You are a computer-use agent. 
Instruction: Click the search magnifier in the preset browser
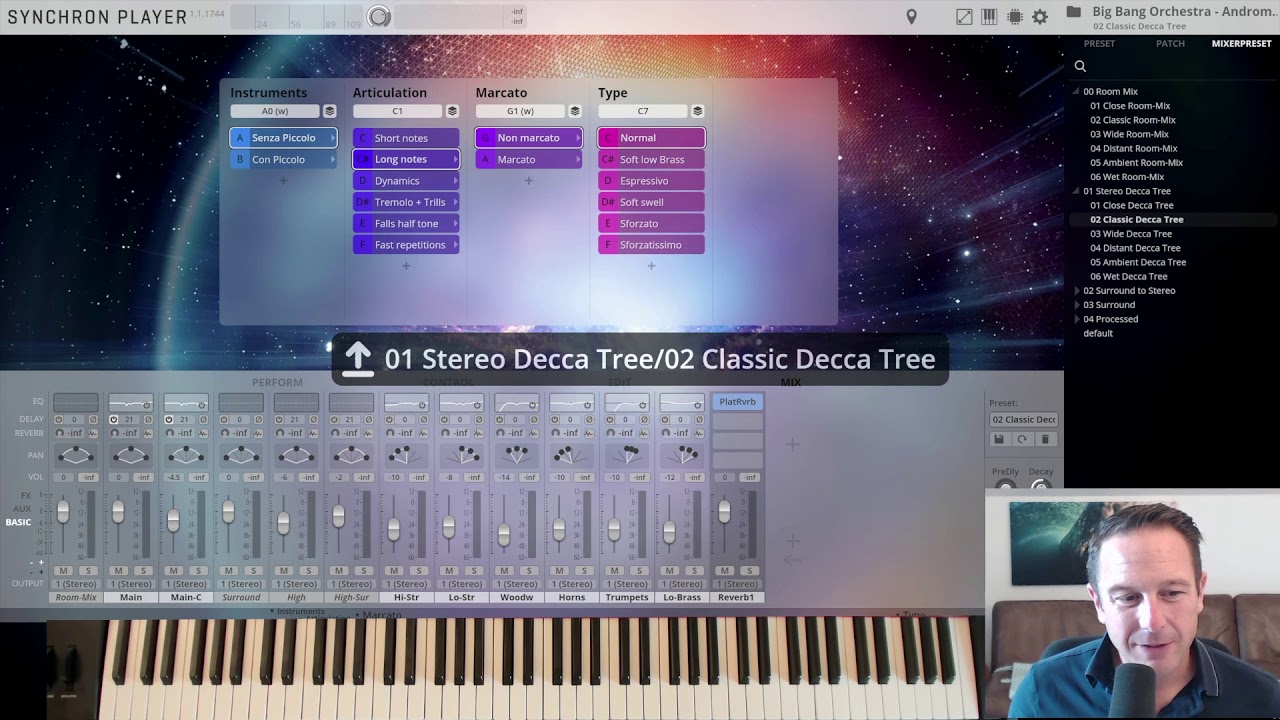(1080, 66)
